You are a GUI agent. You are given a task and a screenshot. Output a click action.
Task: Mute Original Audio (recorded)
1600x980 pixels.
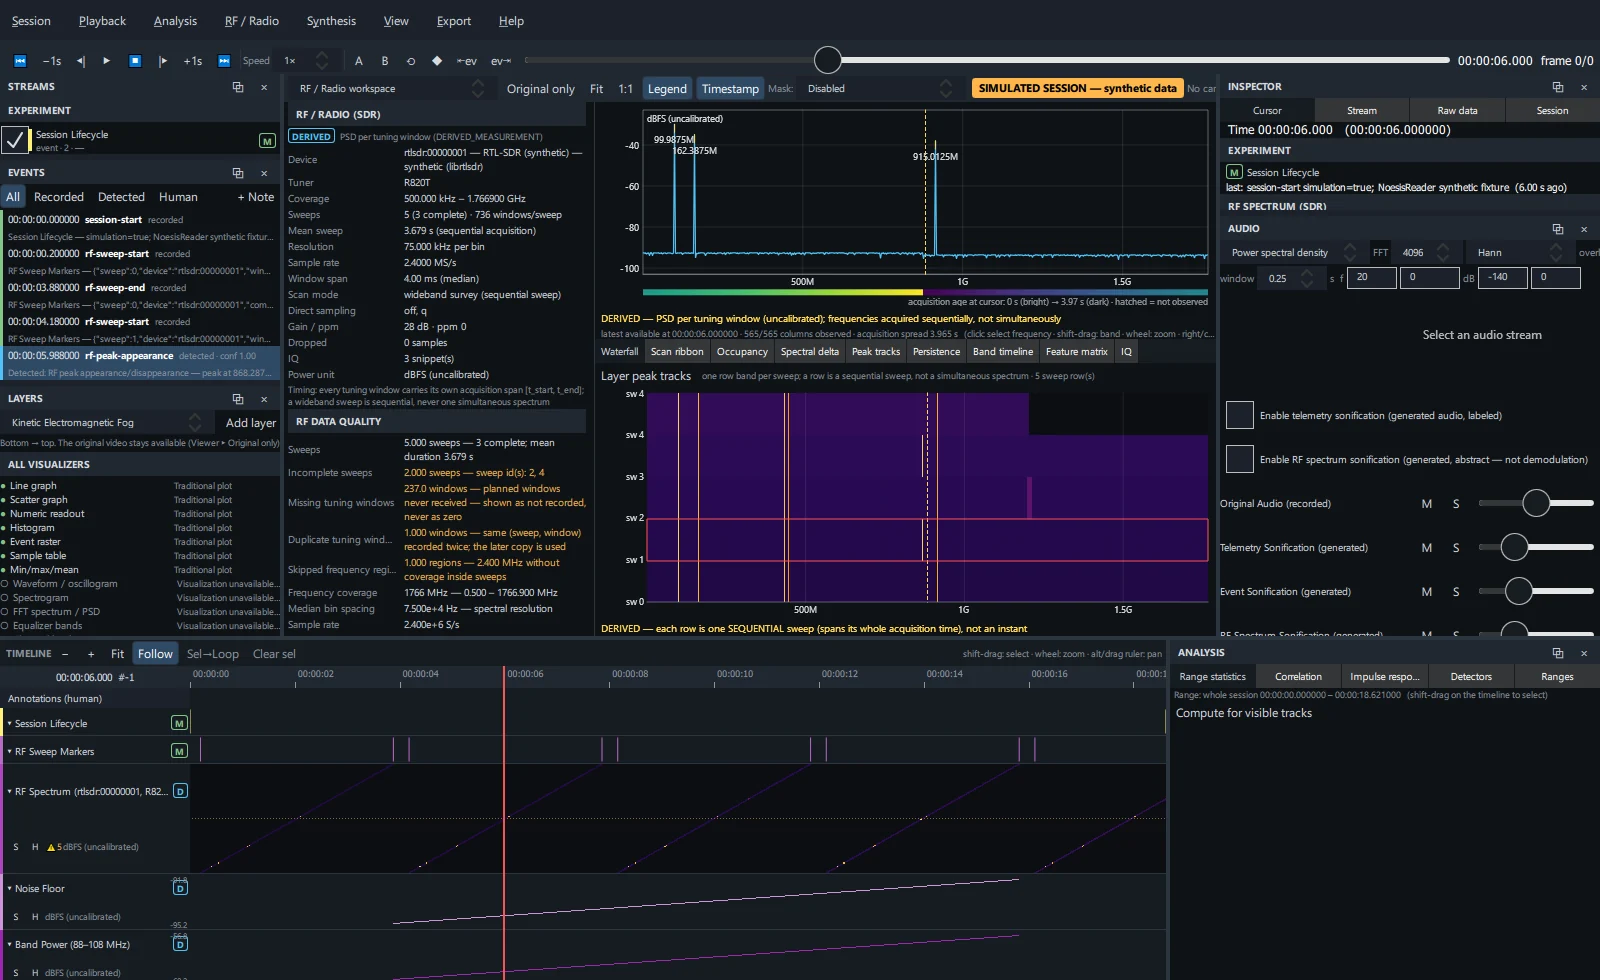pos(1427,504)
